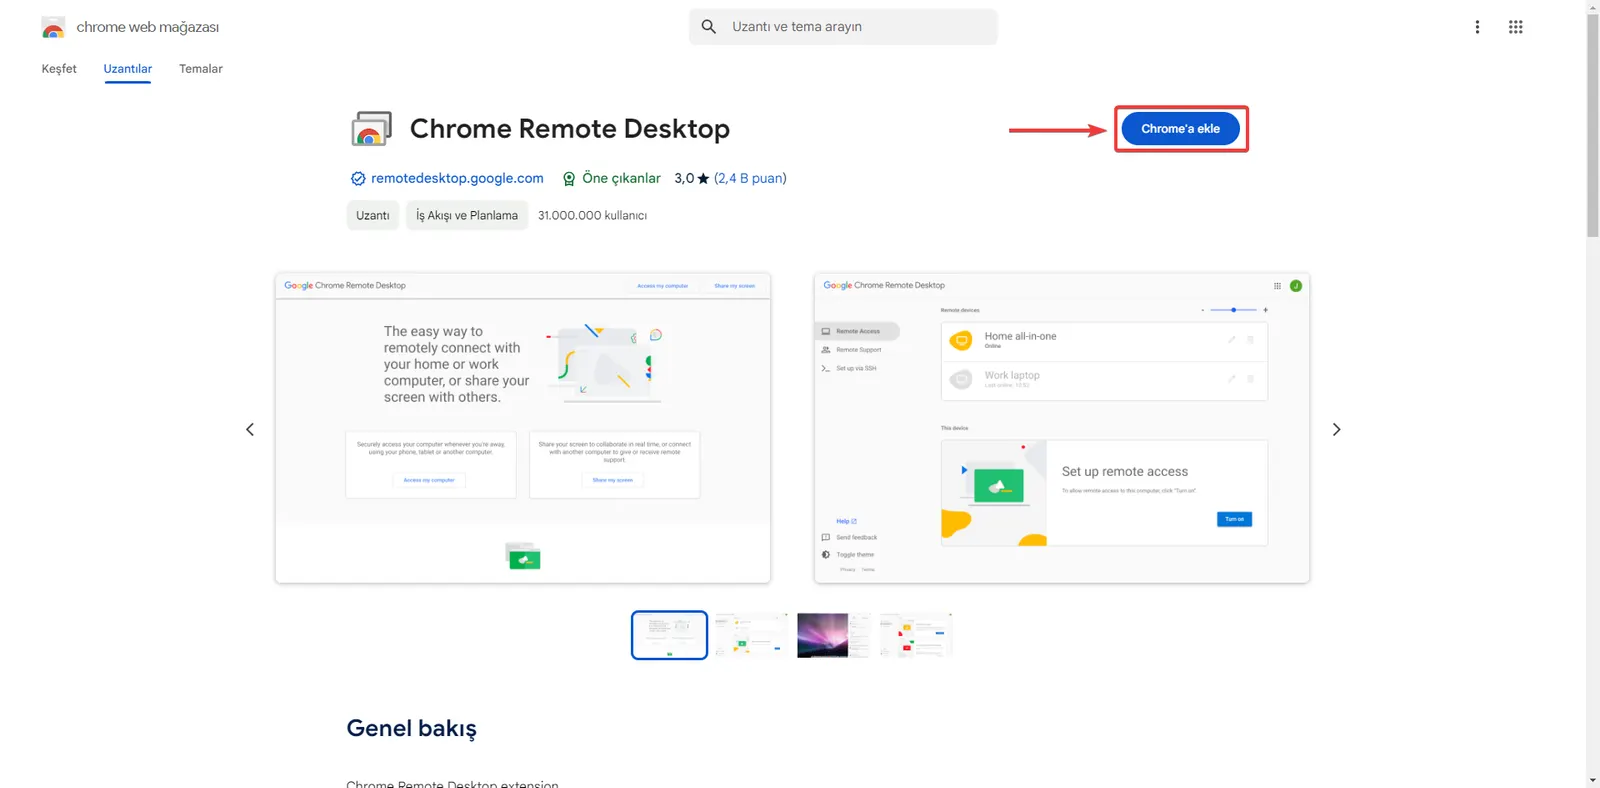Show the next screenshot with right arrow

coord(1336,429)
